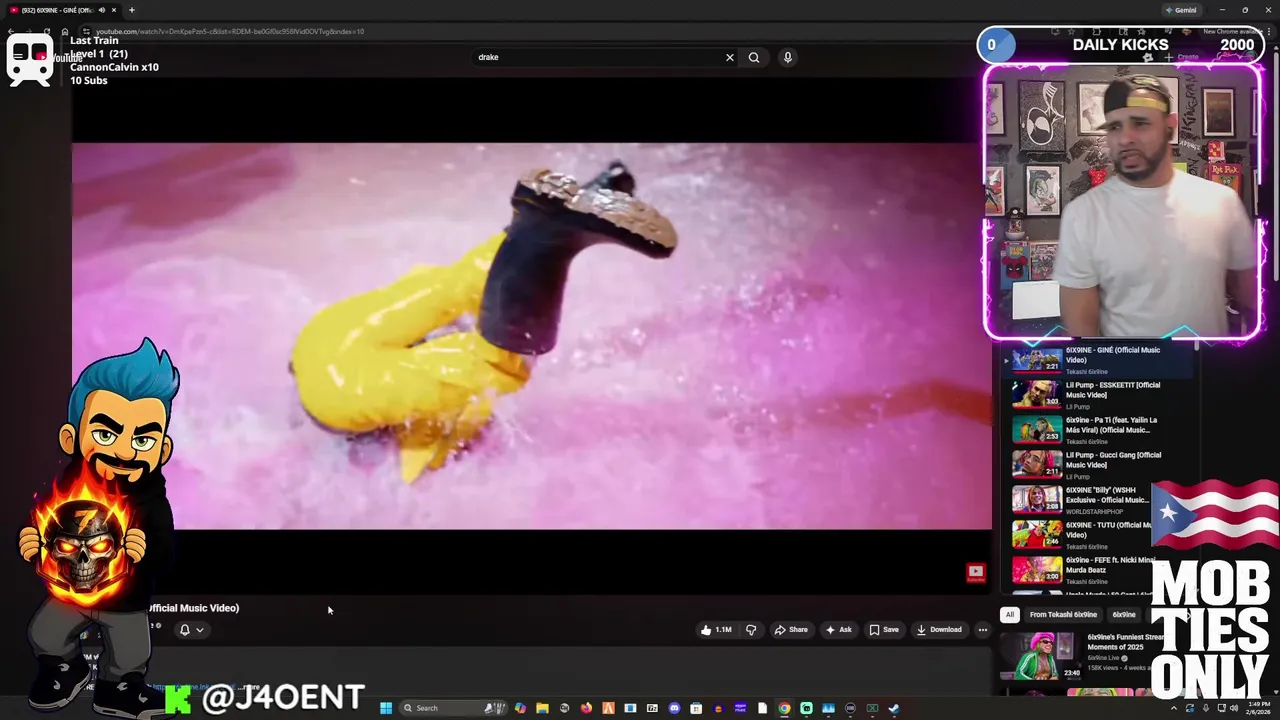Close the 6IX9INE GINÉ browser tab
The height and width of the screenshot is (720, 1280).
114,10
